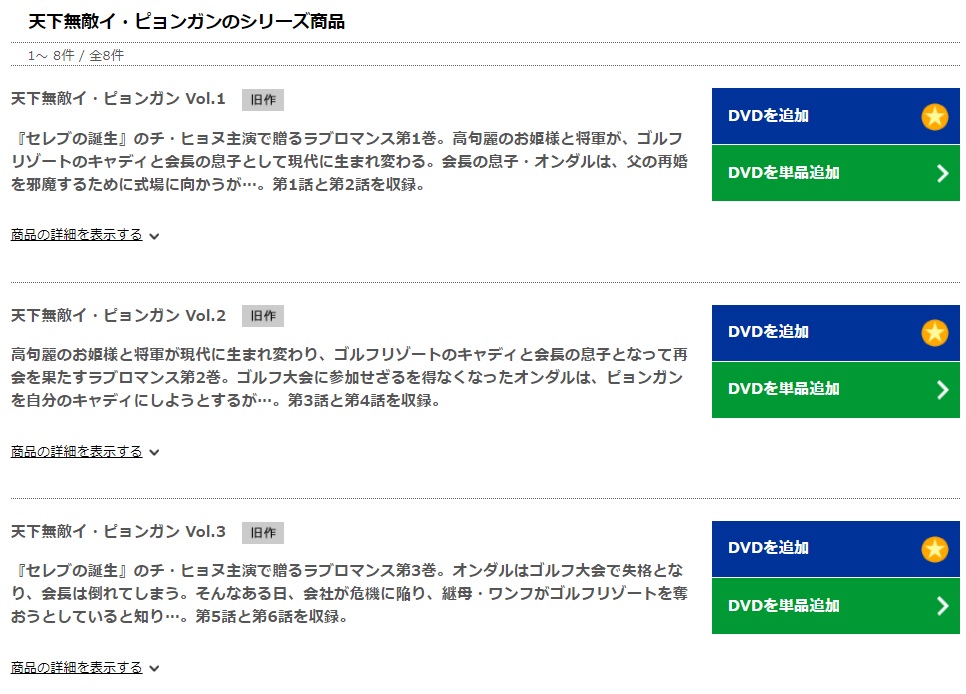
Task: Add Vol.3 DVD with blue DVDを追加 button
Action: [x=835, y=549]
